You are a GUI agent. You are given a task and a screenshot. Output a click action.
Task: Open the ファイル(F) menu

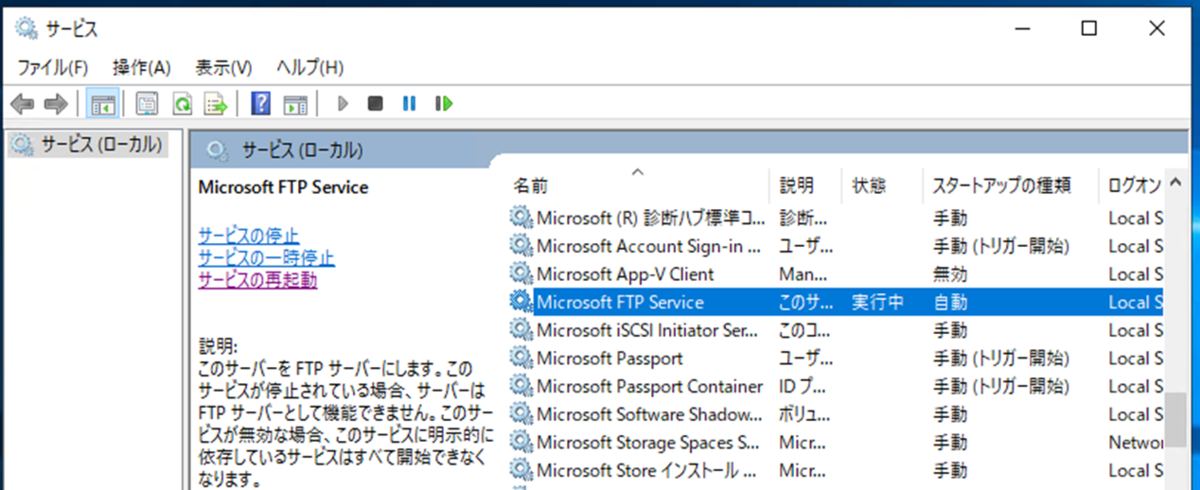pyautogui.click(x=53, y=68)
